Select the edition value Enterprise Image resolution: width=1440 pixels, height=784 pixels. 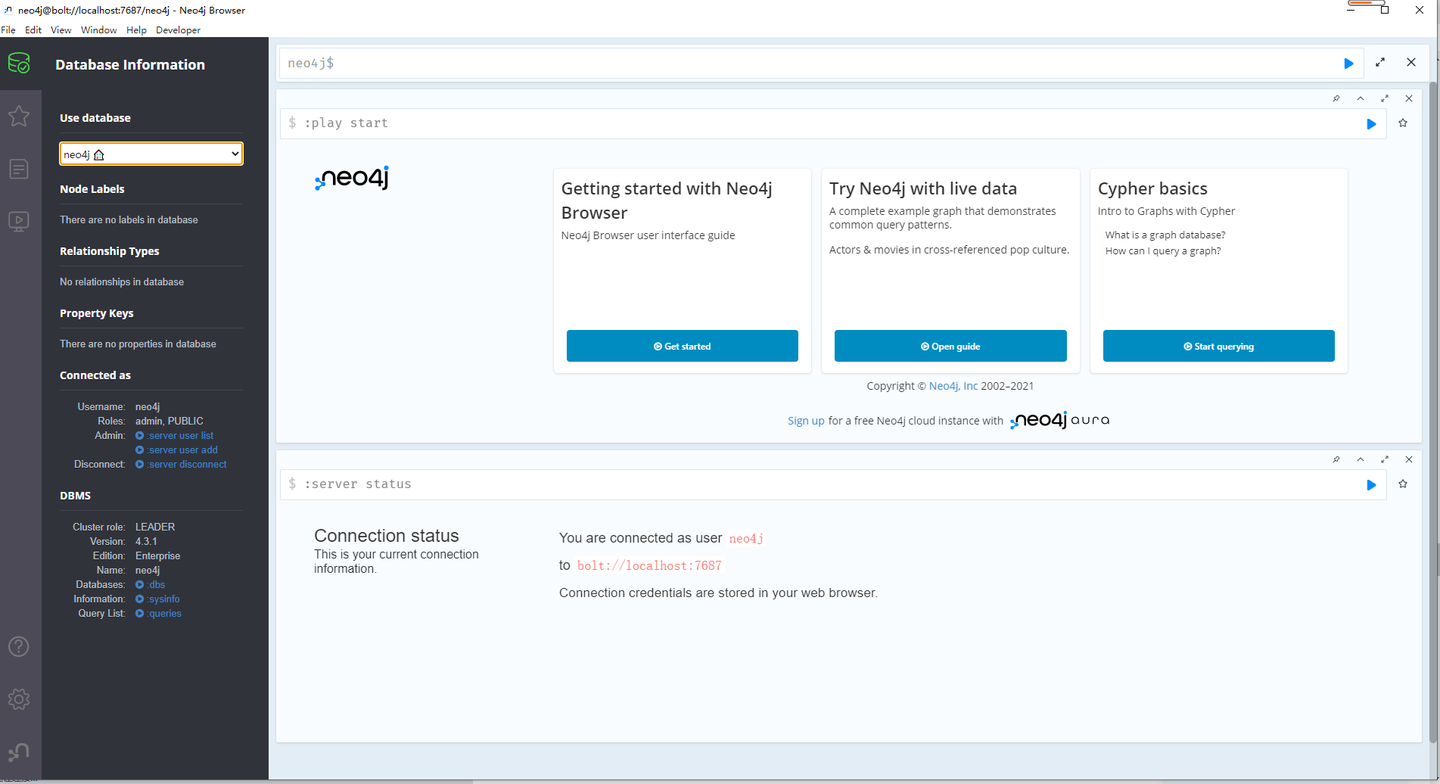click(x=158, y=556)
